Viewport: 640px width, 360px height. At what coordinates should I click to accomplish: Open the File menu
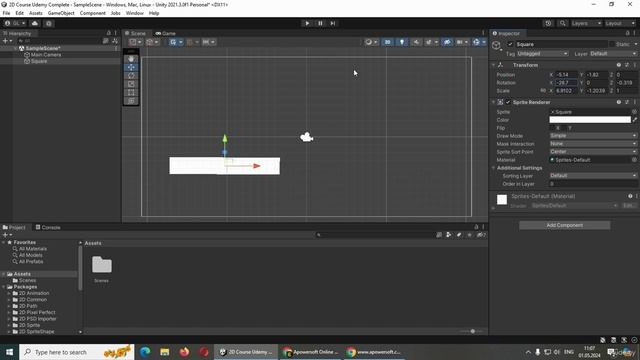6,13
